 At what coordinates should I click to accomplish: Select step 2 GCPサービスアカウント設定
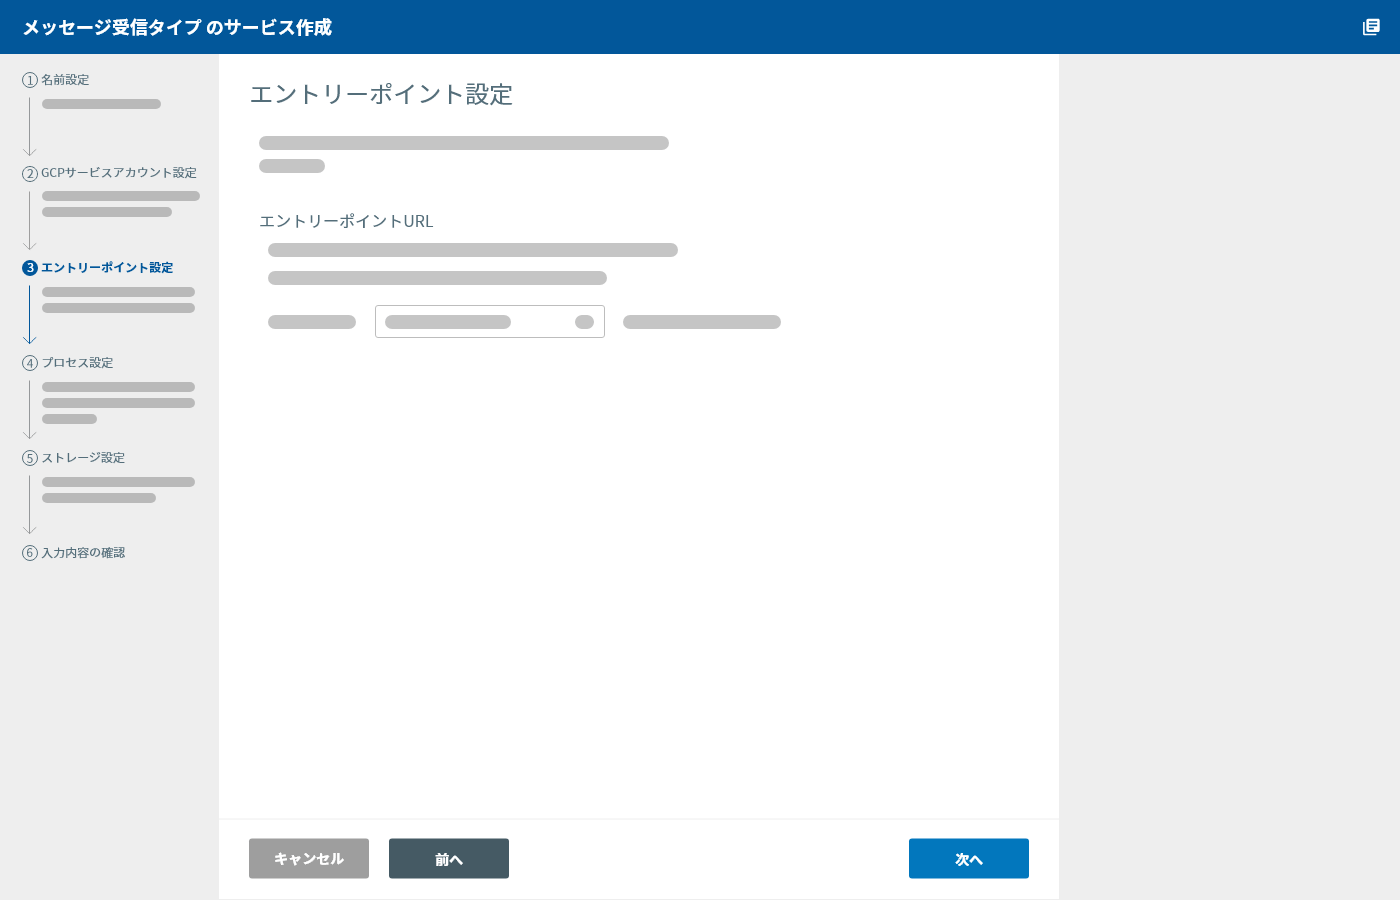[x=110, y=173]
